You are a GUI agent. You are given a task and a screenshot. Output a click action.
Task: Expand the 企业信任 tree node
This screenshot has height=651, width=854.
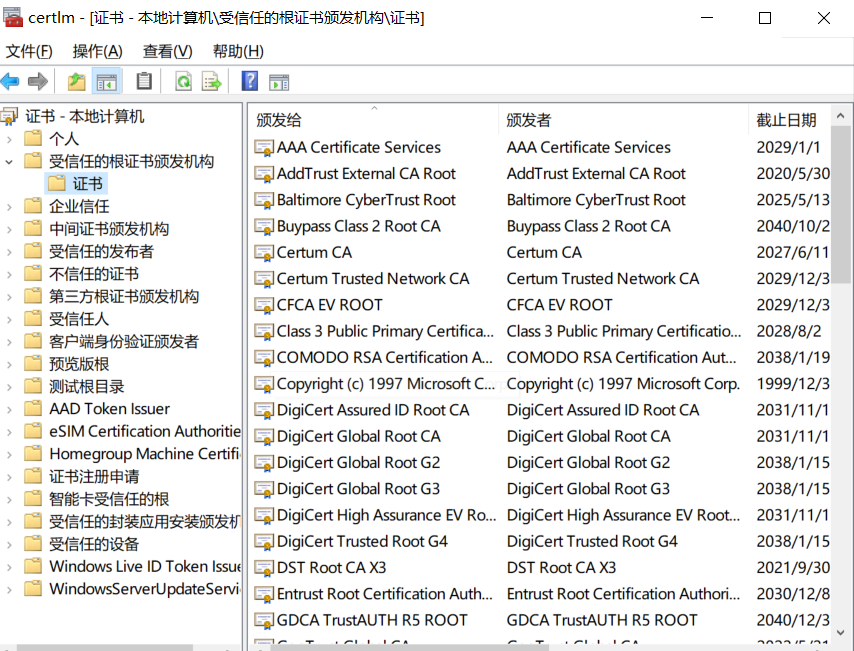[9, 207]
